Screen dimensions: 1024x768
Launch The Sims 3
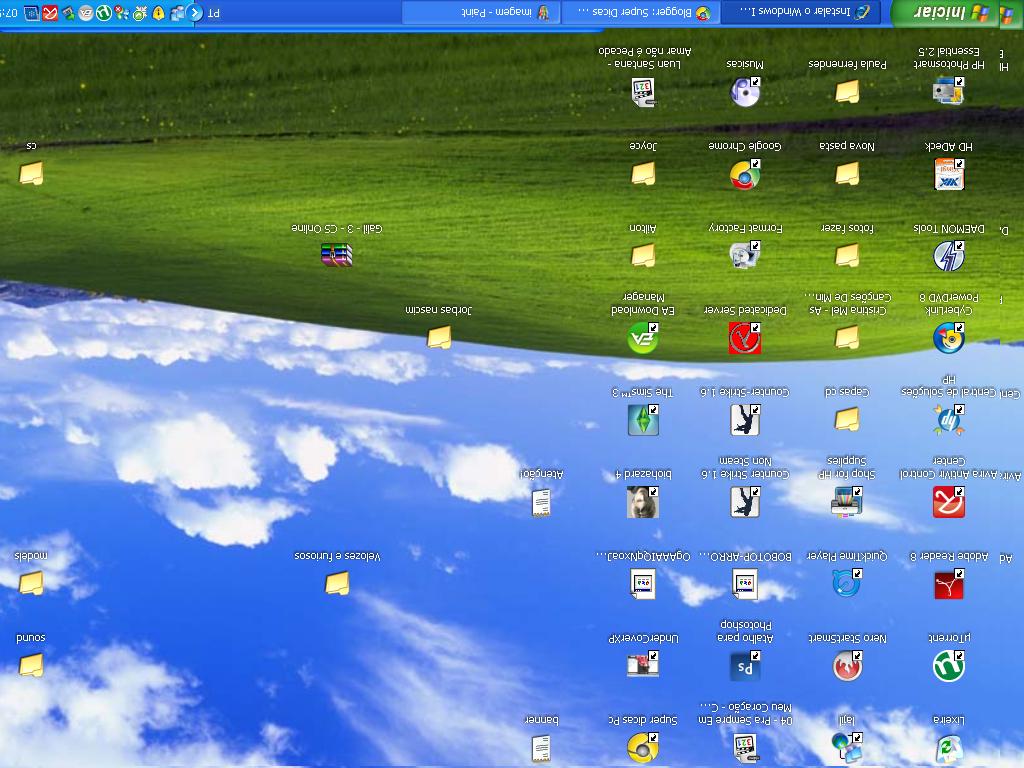(x=644, y=420)
